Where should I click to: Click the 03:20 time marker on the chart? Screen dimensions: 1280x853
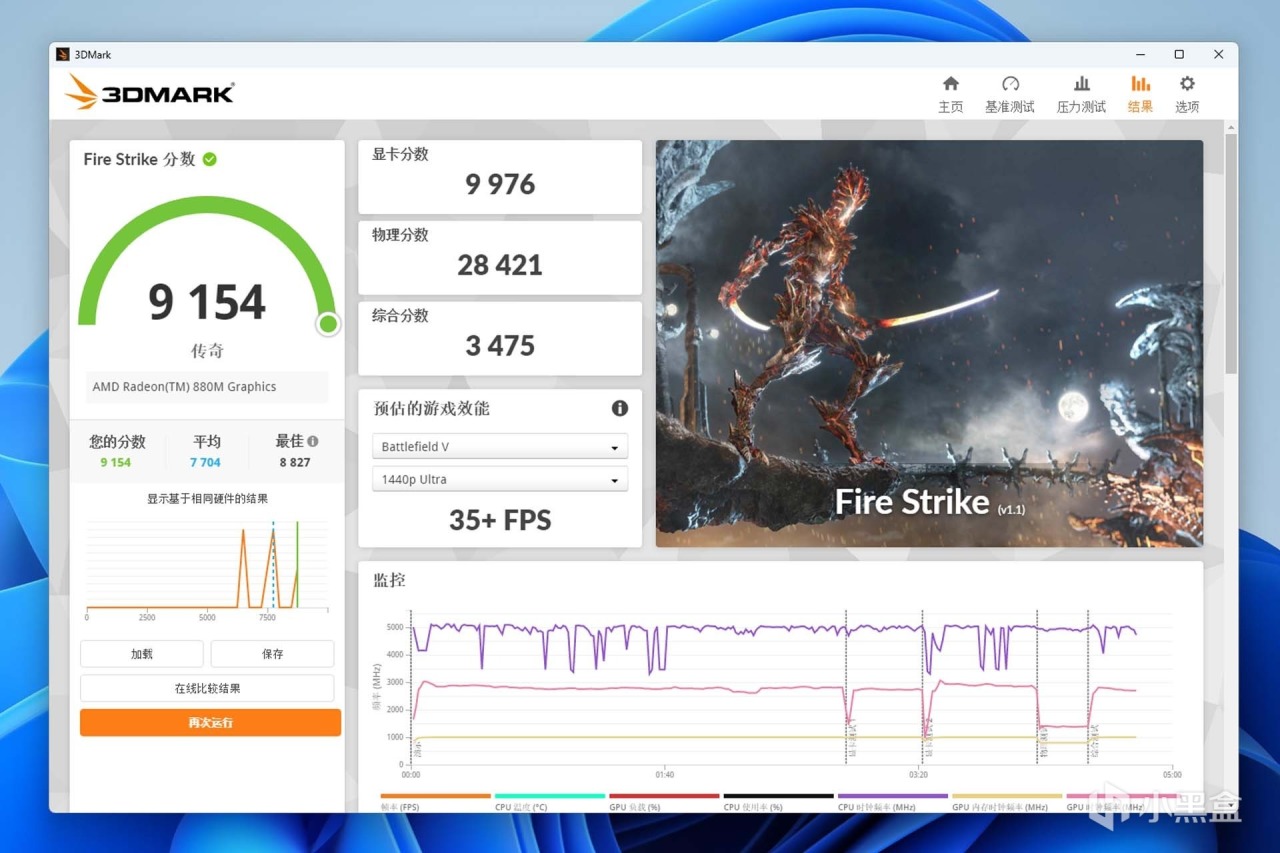click(x=918, y=775)
